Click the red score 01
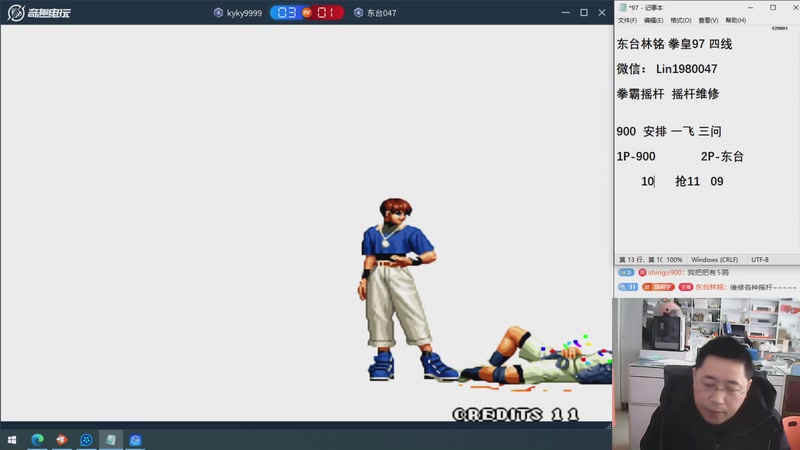This screenshot has width=800, height=450. coord(326,13)
